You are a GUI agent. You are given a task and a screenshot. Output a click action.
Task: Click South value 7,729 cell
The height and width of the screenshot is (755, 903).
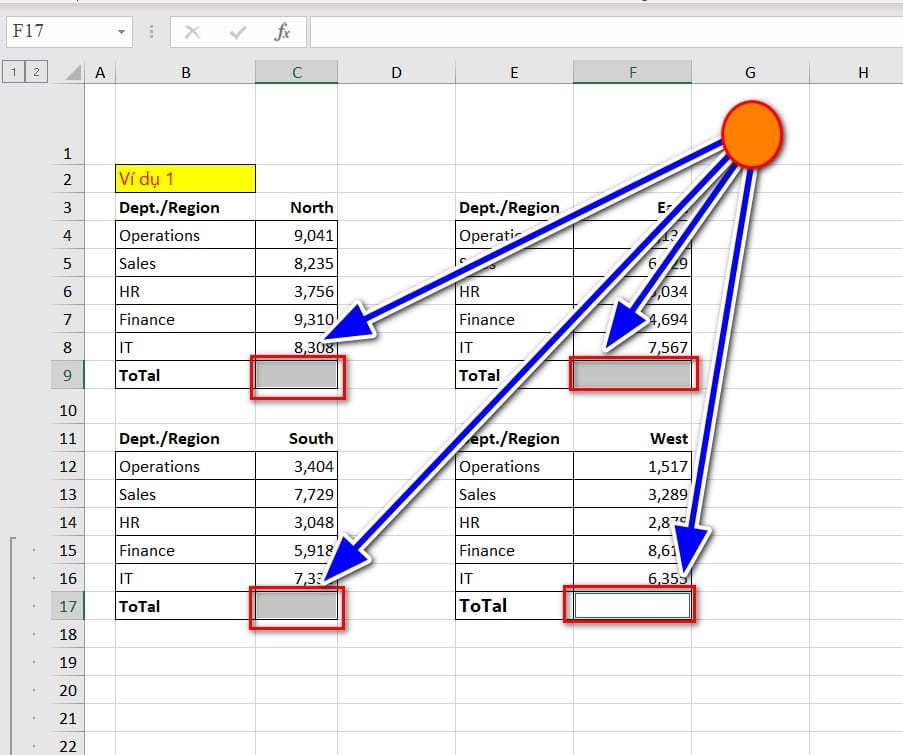pos(297,494)
